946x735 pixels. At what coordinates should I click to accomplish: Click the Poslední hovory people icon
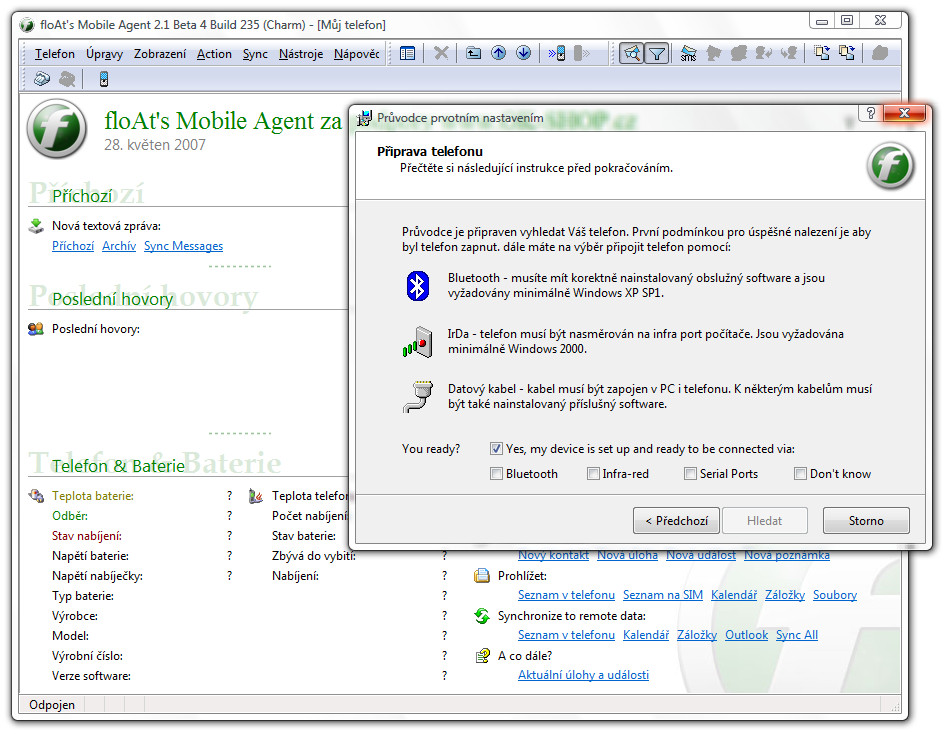36,329
